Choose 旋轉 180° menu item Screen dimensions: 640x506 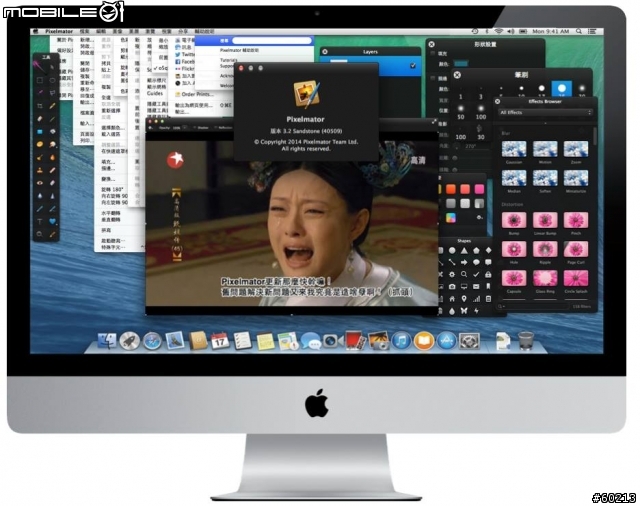tap(114, 189)
